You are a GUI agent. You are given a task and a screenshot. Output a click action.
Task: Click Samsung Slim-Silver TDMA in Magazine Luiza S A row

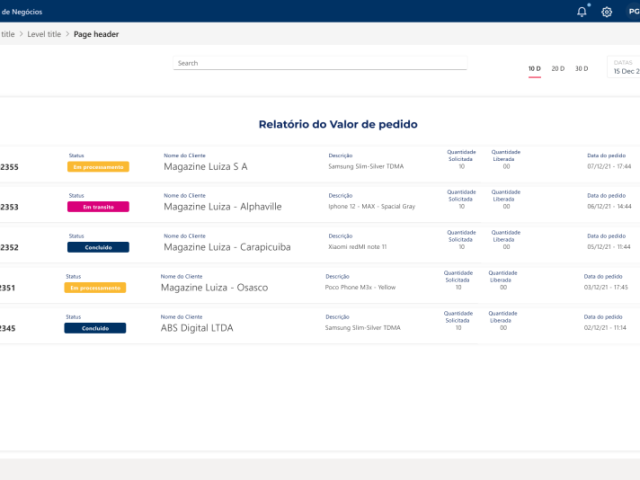tap(366, 167)
